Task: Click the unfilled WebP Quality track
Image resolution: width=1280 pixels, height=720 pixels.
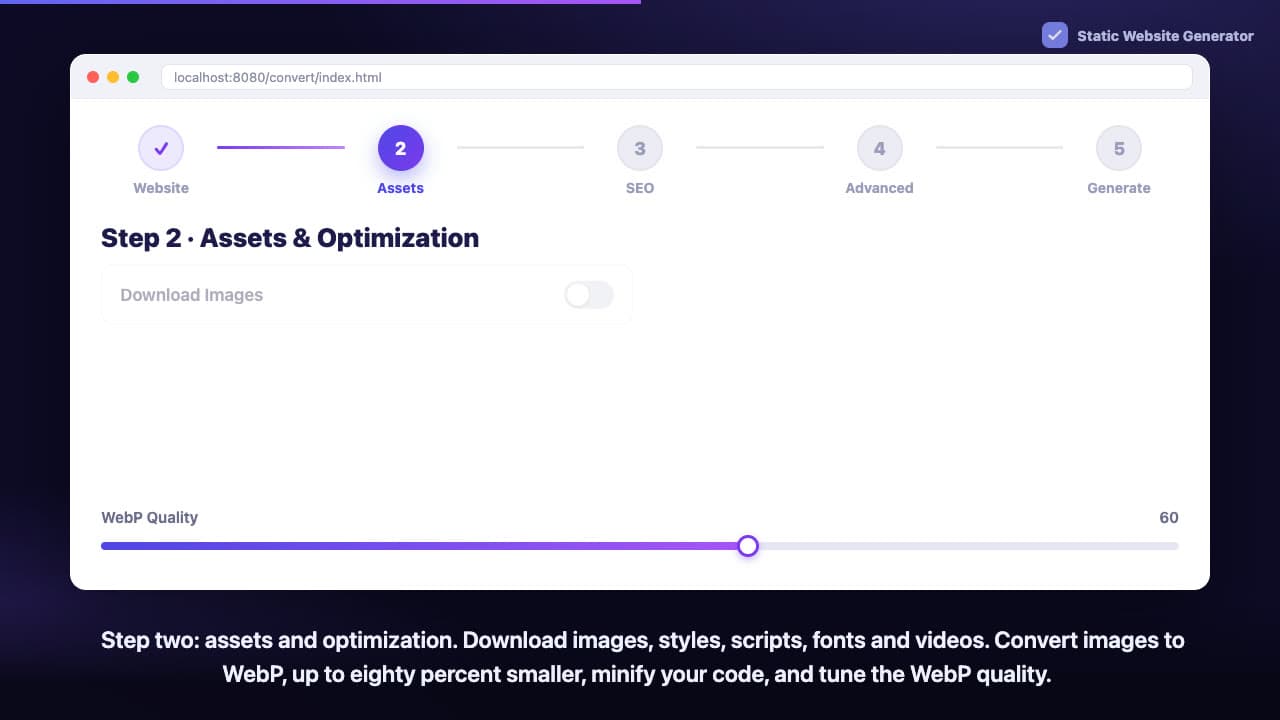Action: pos(968,546)
